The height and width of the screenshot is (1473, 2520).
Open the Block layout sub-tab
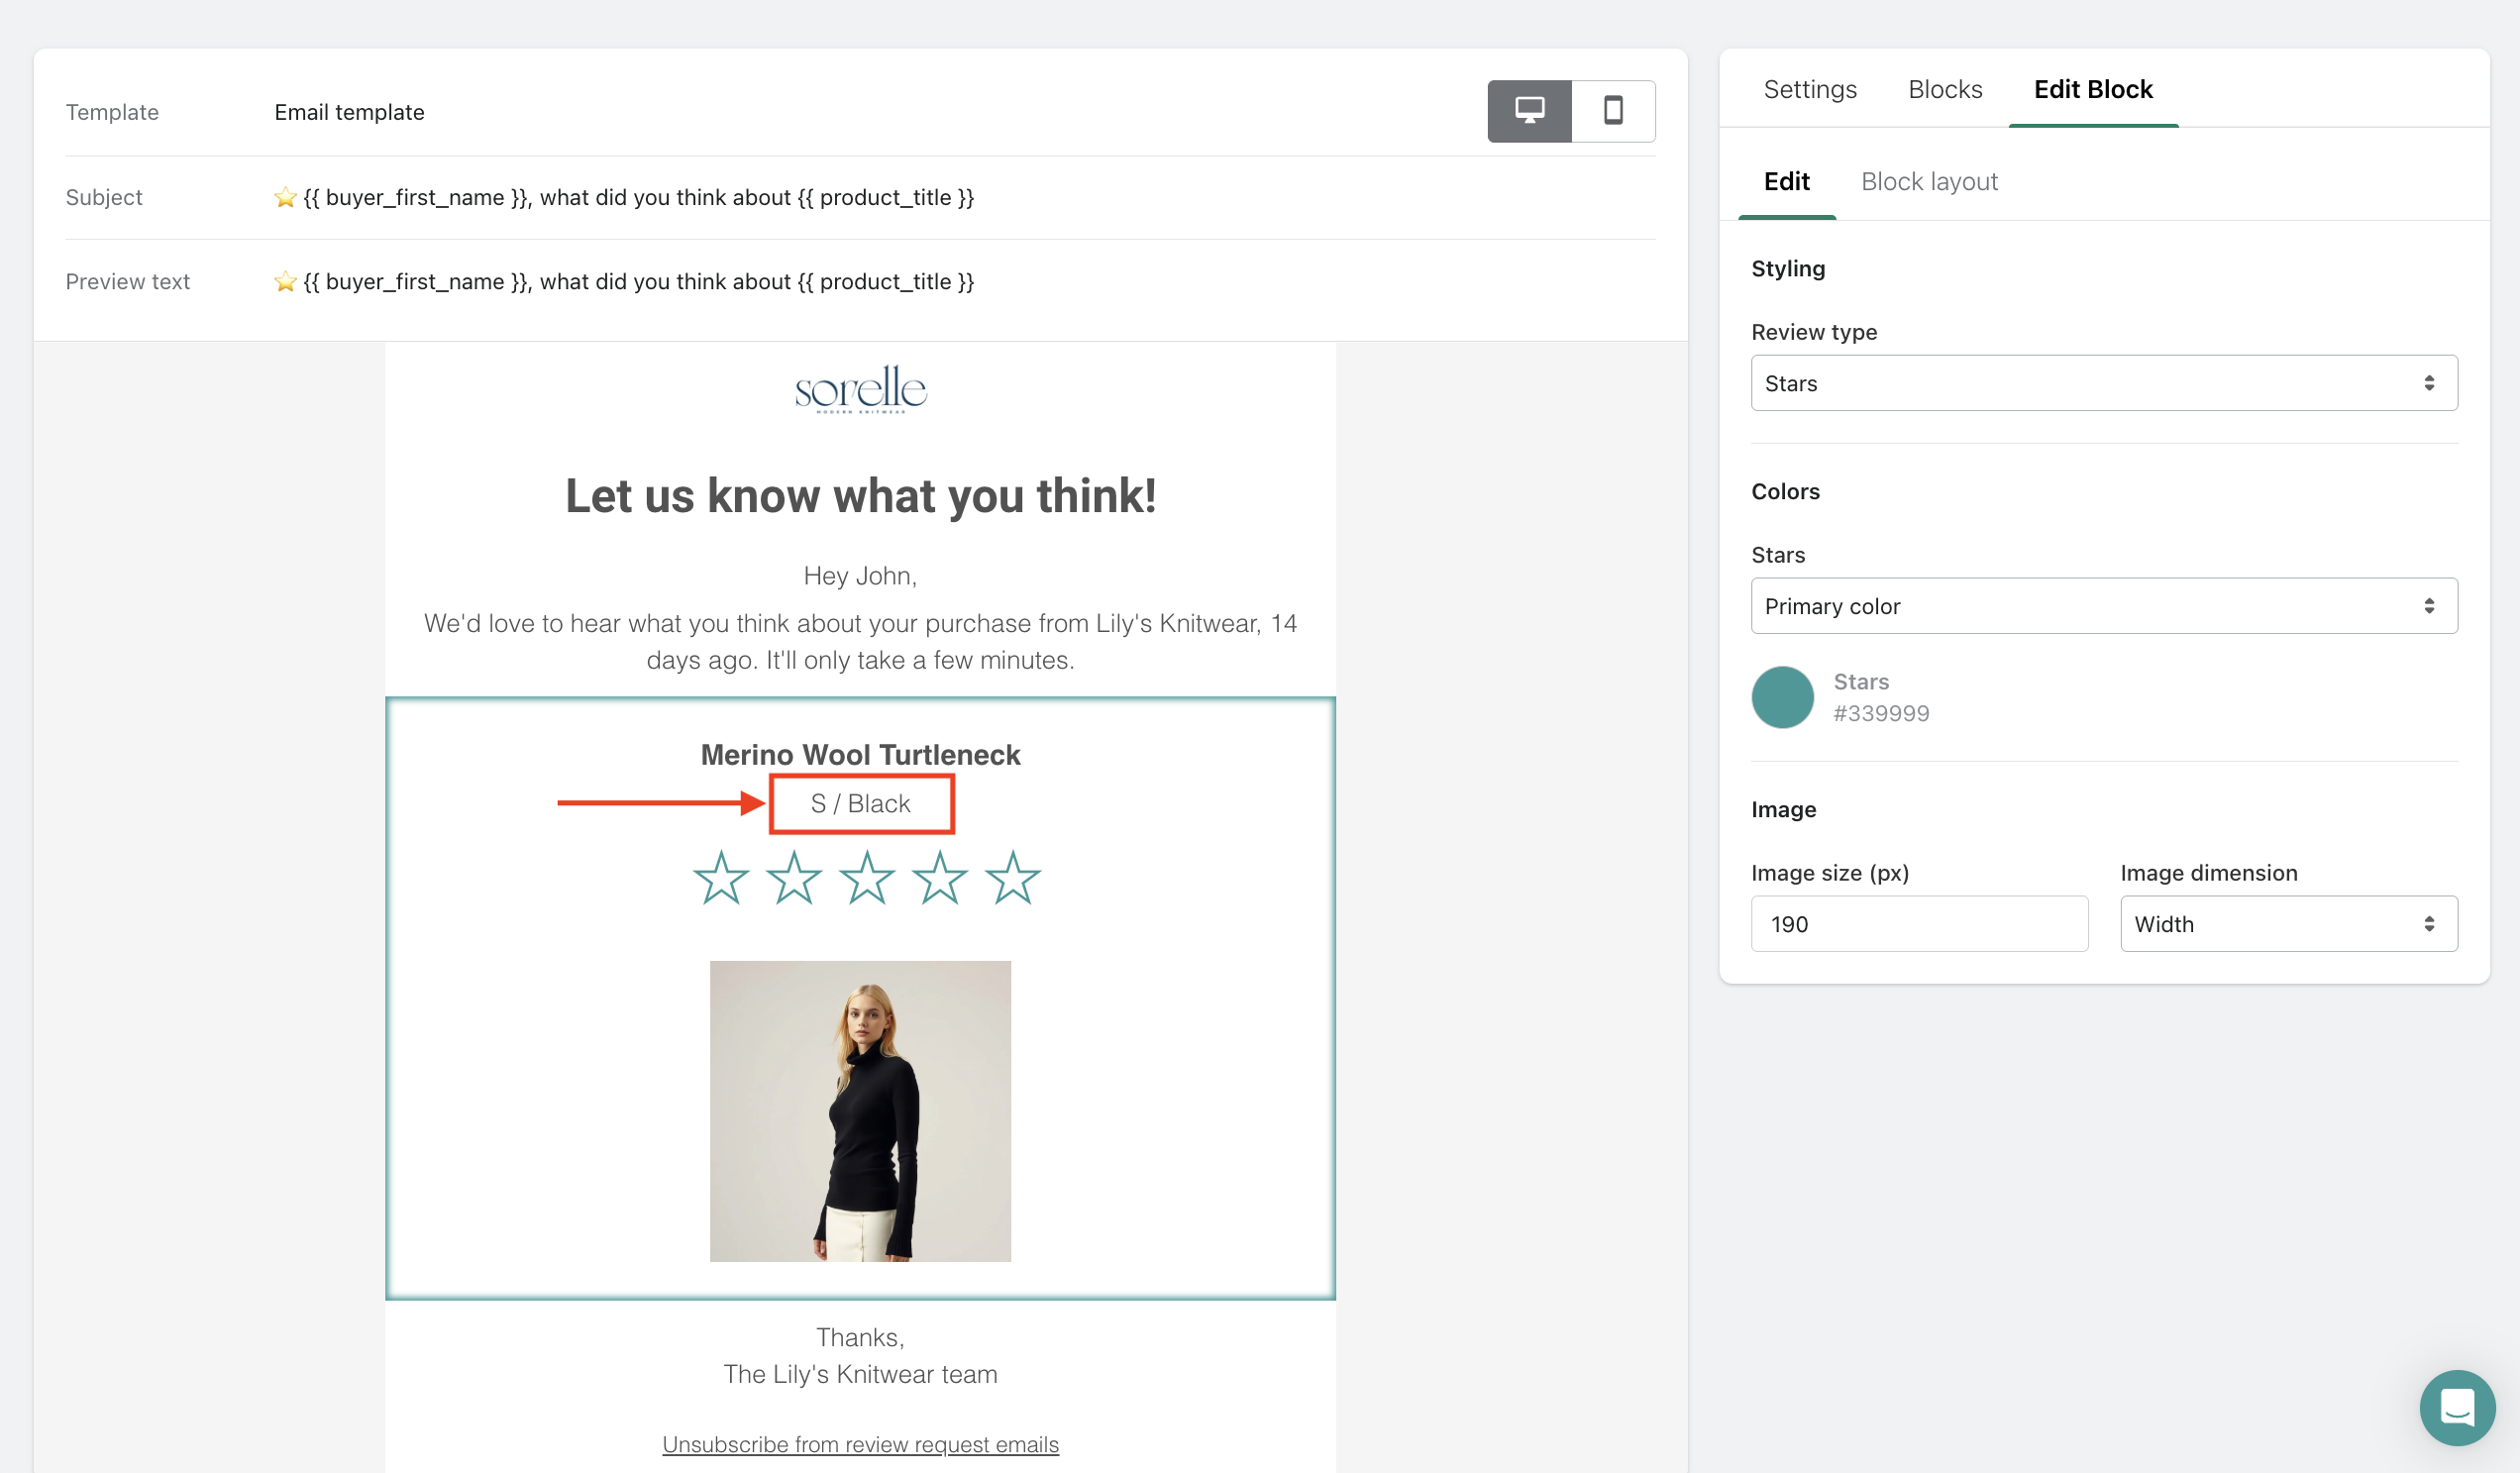coord(1928,181)
